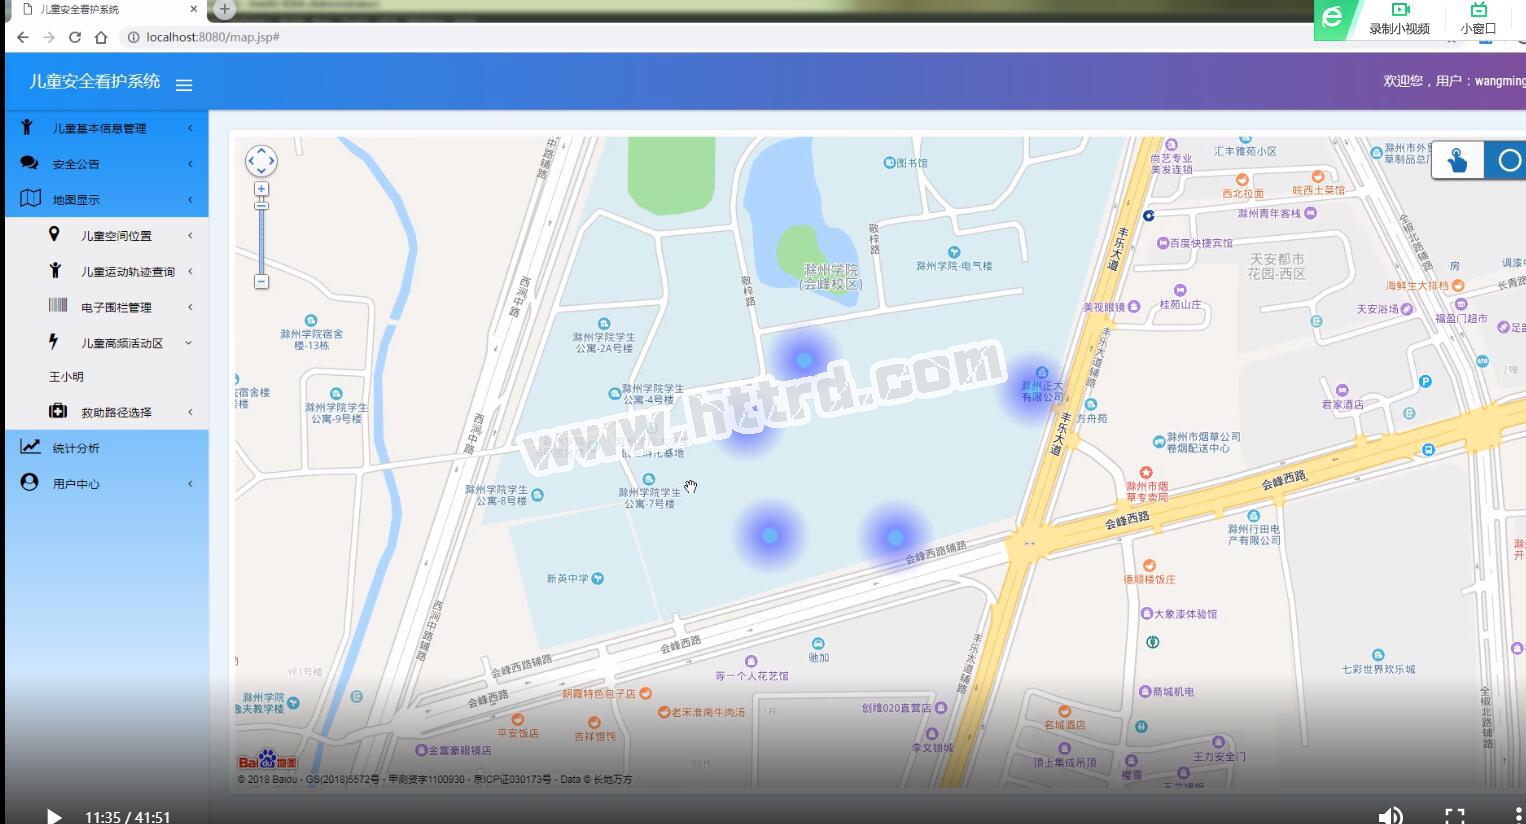1526x824 pixels.
Task: Mute video with the volume icon
Action: point(1390,816)
